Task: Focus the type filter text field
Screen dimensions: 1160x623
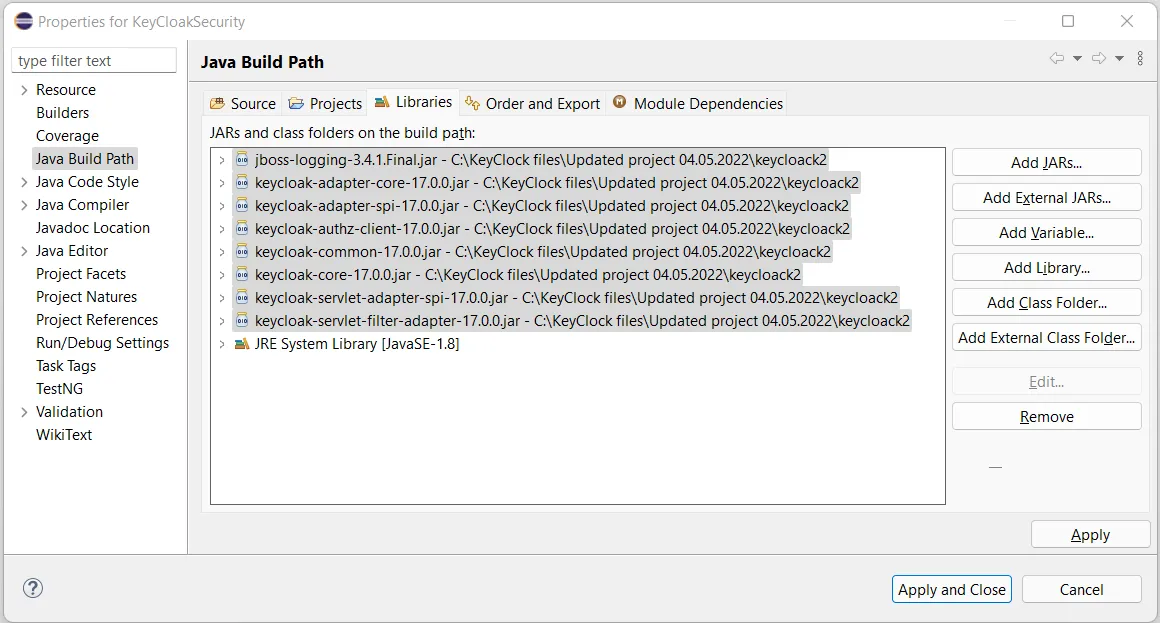Action: pos(94,61)
